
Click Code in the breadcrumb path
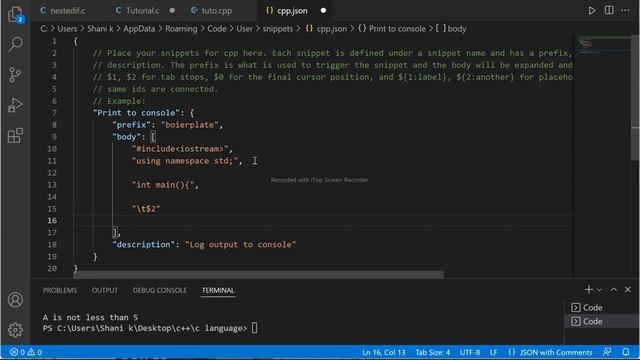217,29
